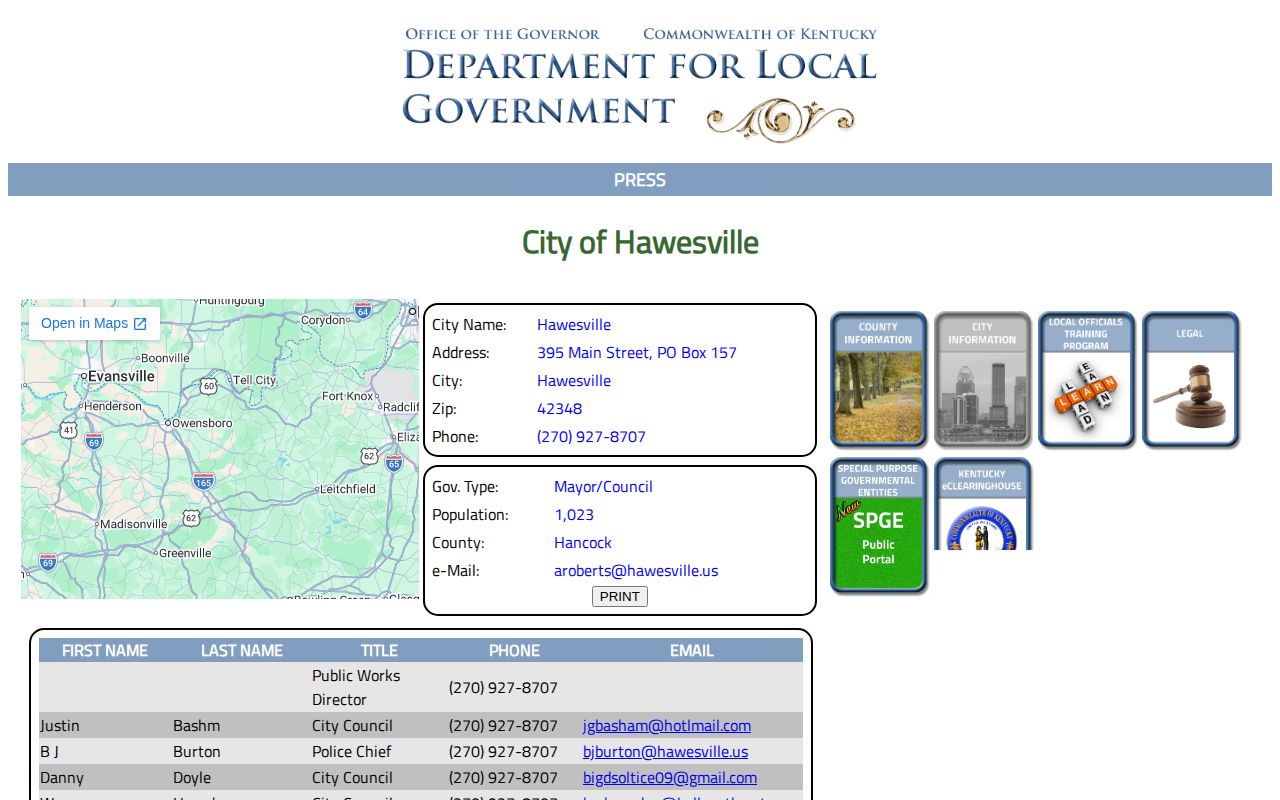Click the address 395 Main Street, PO Box 157
The width and height of the screenshot is (1280, 800).
tap(637, 353)
